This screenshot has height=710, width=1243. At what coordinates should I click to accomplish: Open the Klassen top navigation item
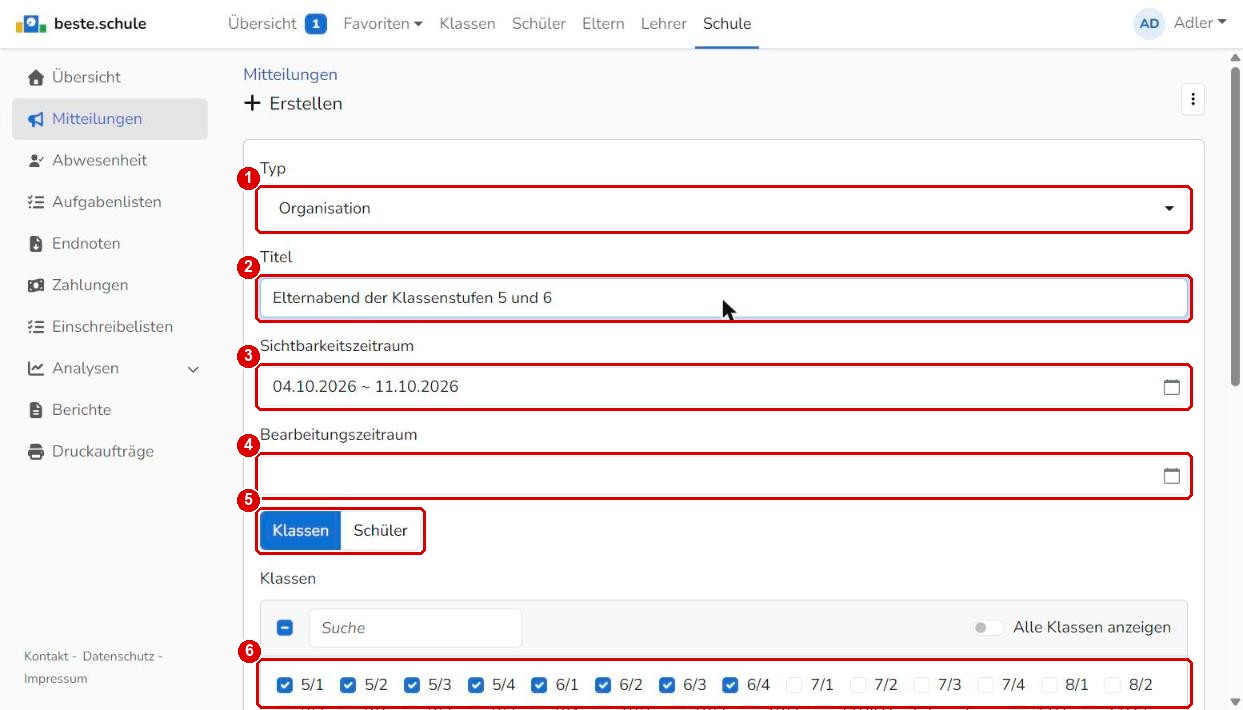467,24
